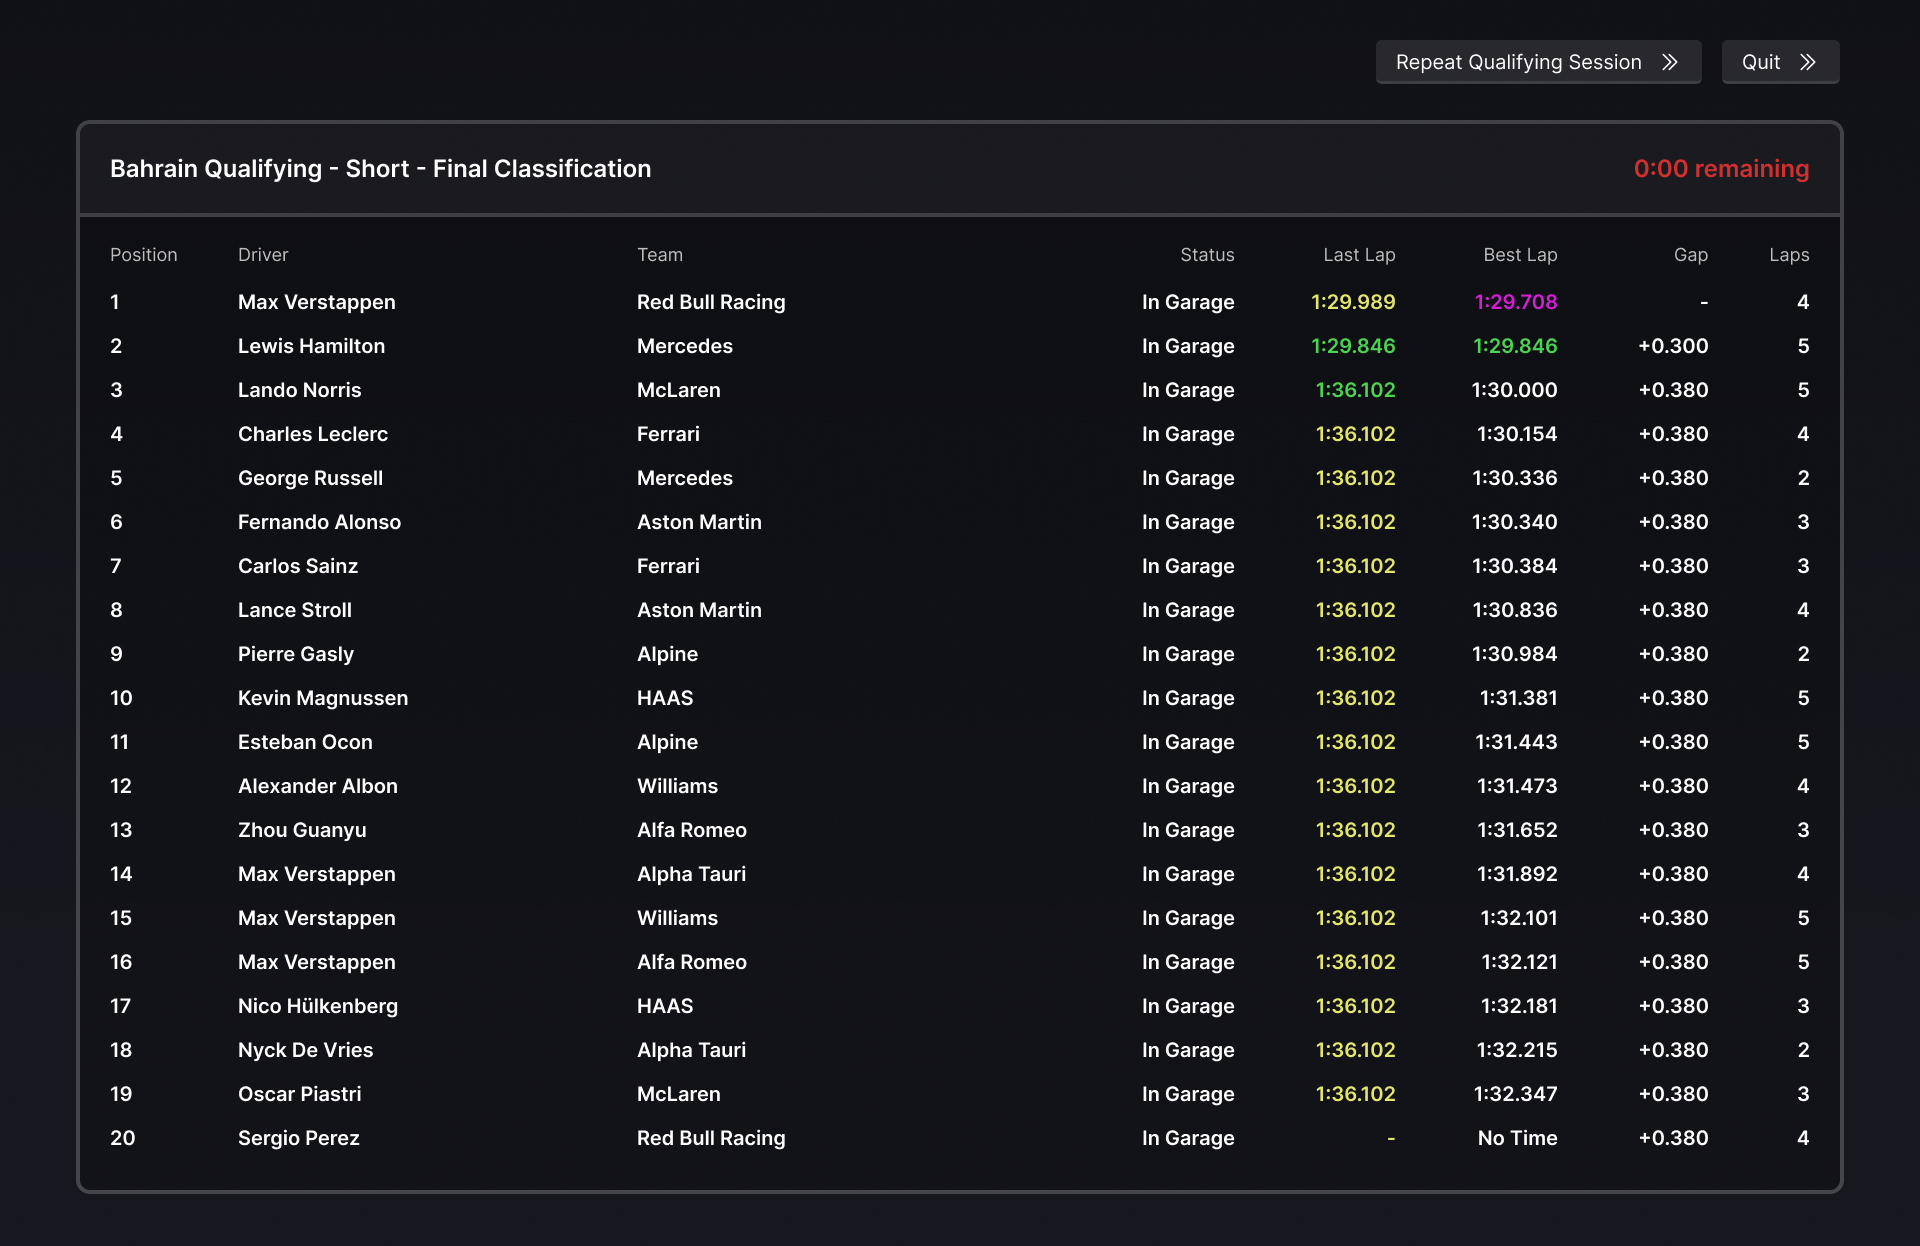Image resolution: width=1920 pixels, height=1246 pixels.
Task: Click Max Verstappen's purple best lap 1:29.708
Action: (x=1515, y=302)
